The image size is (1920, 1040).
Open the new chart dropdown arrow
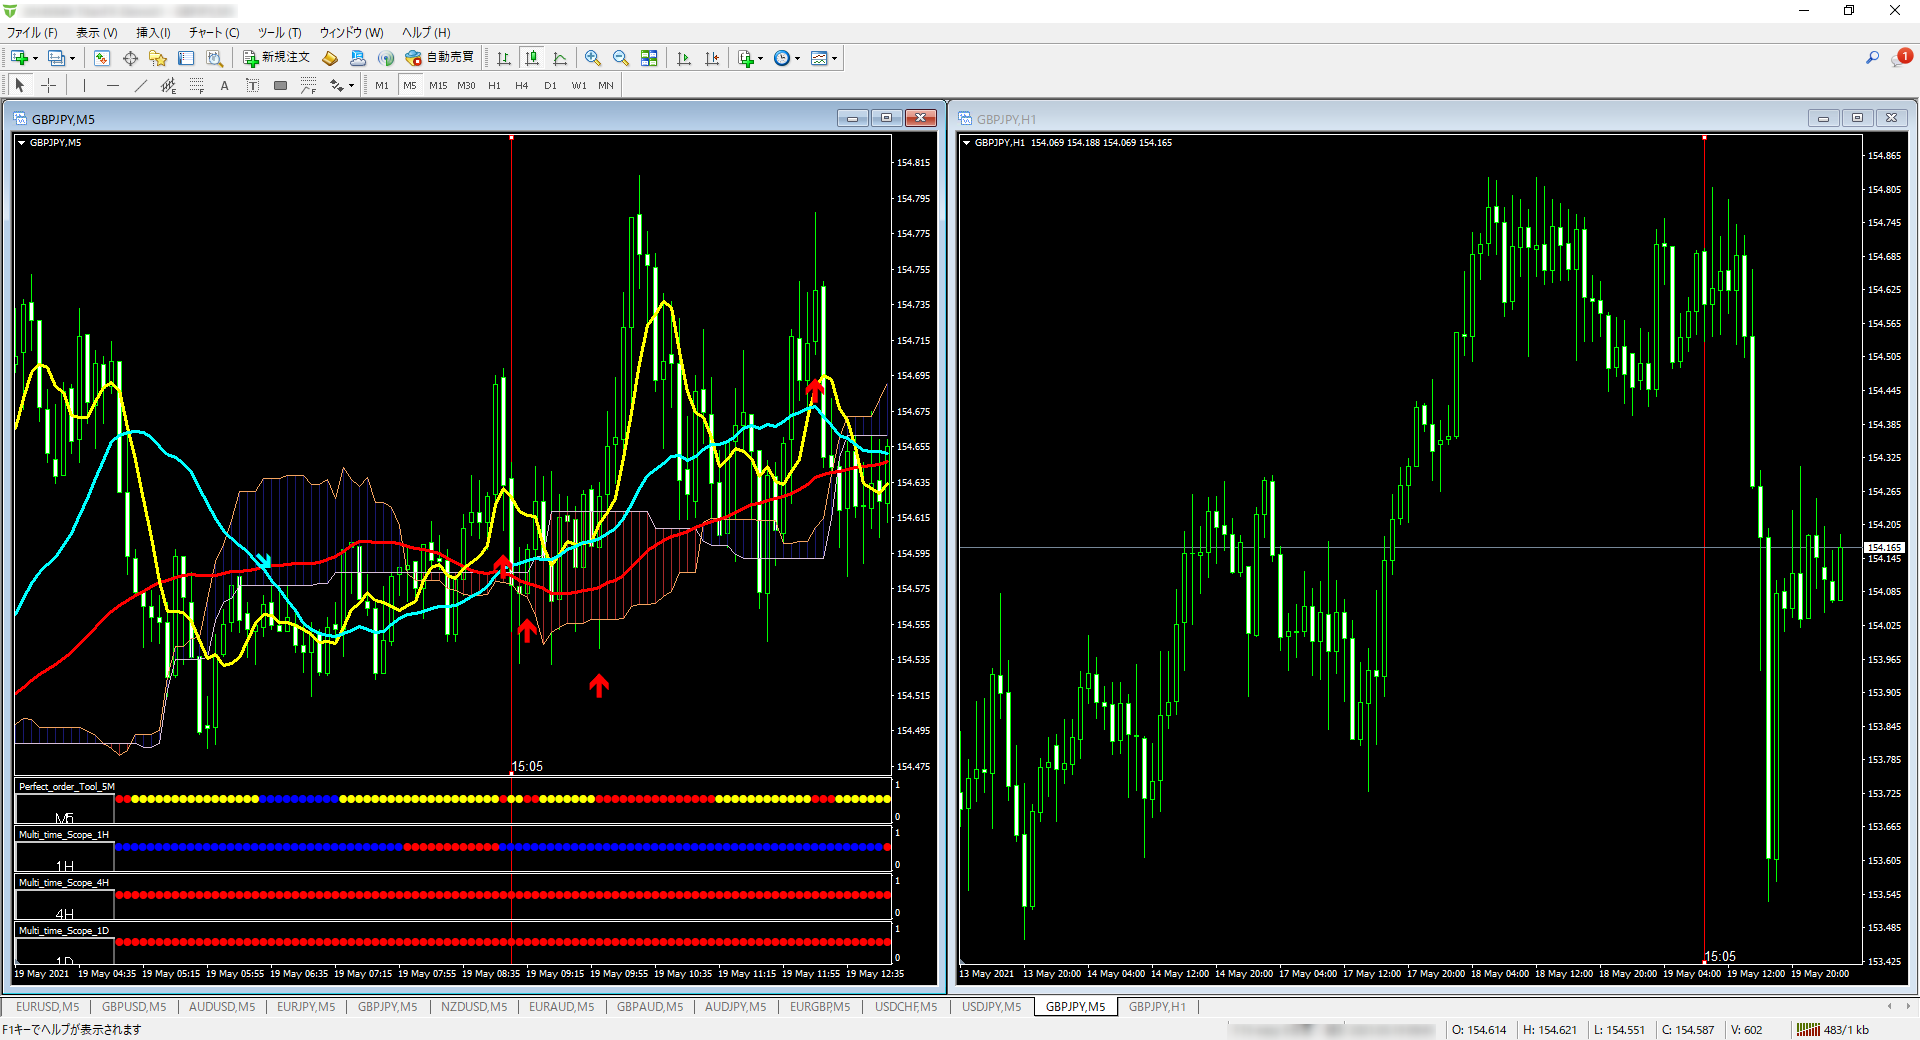35,58
